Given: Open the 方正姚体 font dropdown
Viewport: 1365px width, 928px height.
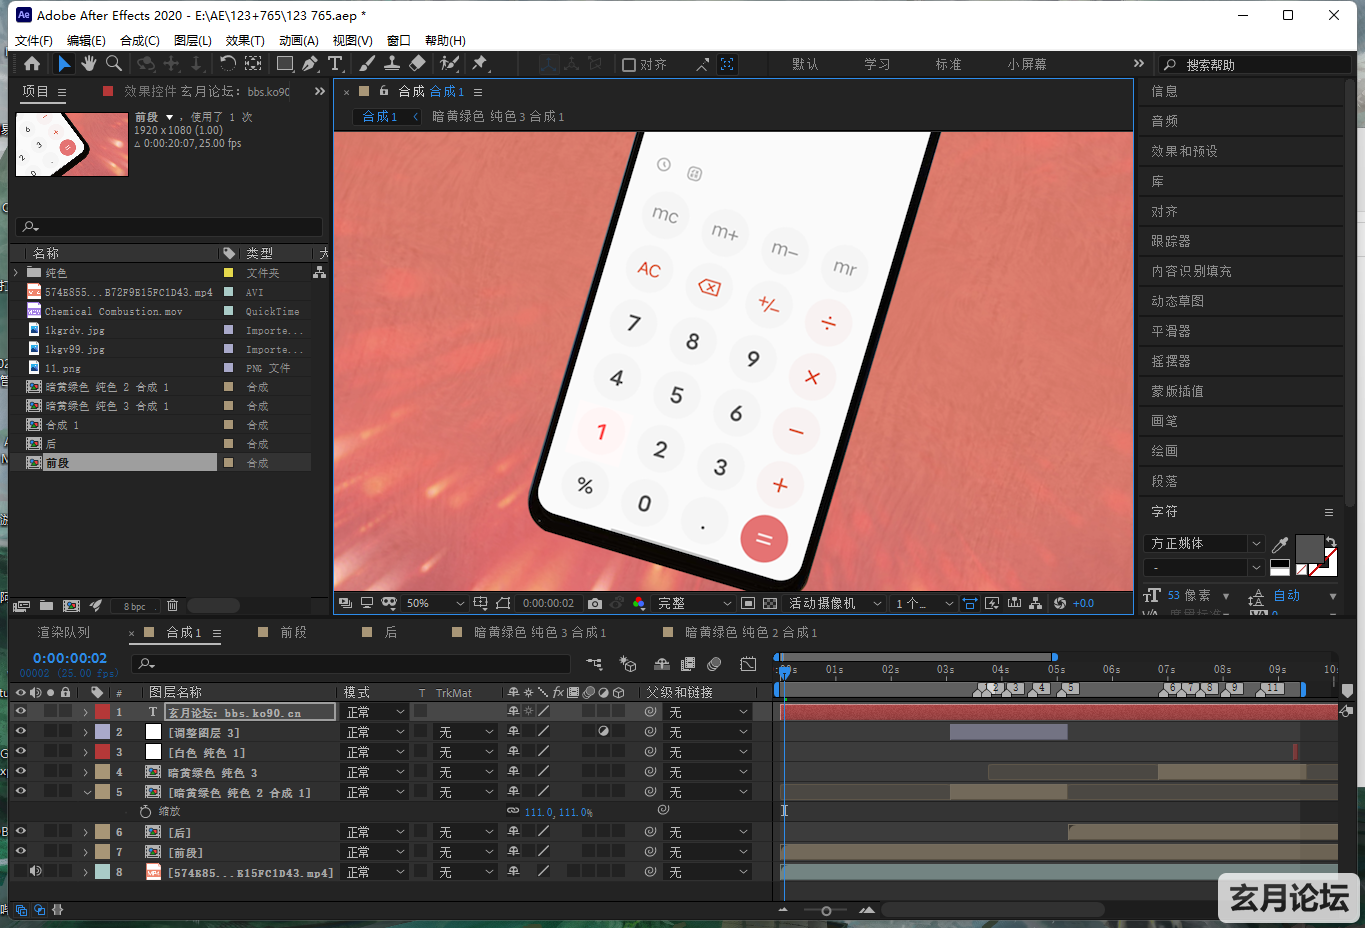Looking at the screenshot, I should (x=1205, y=543).
